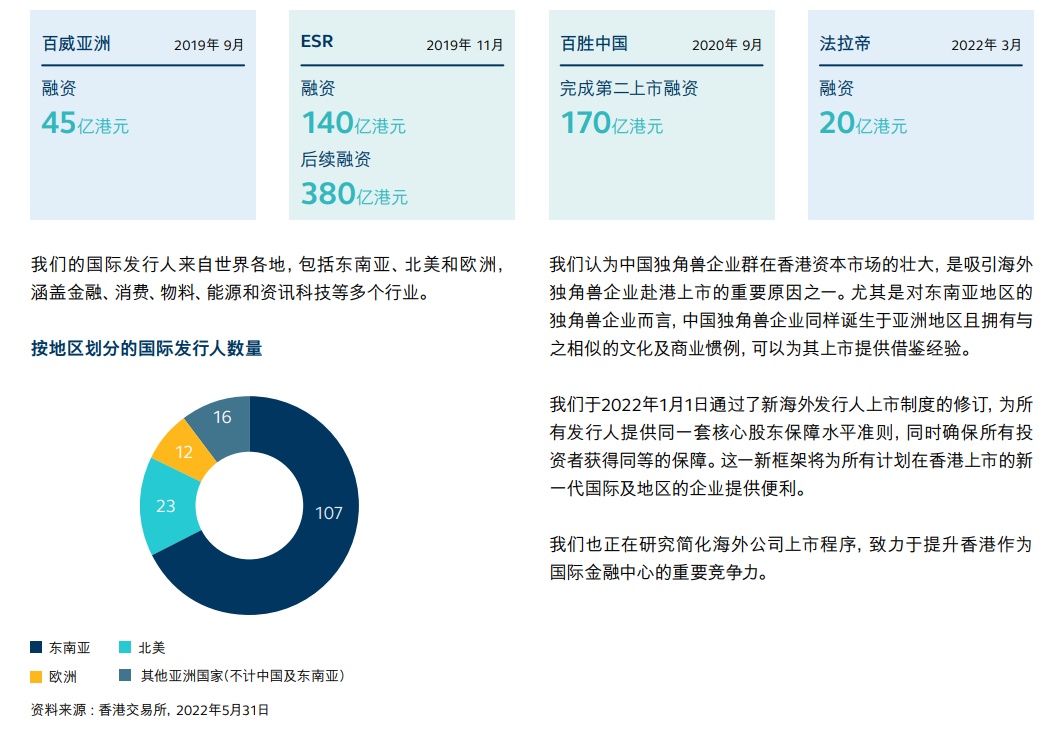
Task: Click the 融资 label in 百威亚洲 card
Action: (x=59, y=89)
